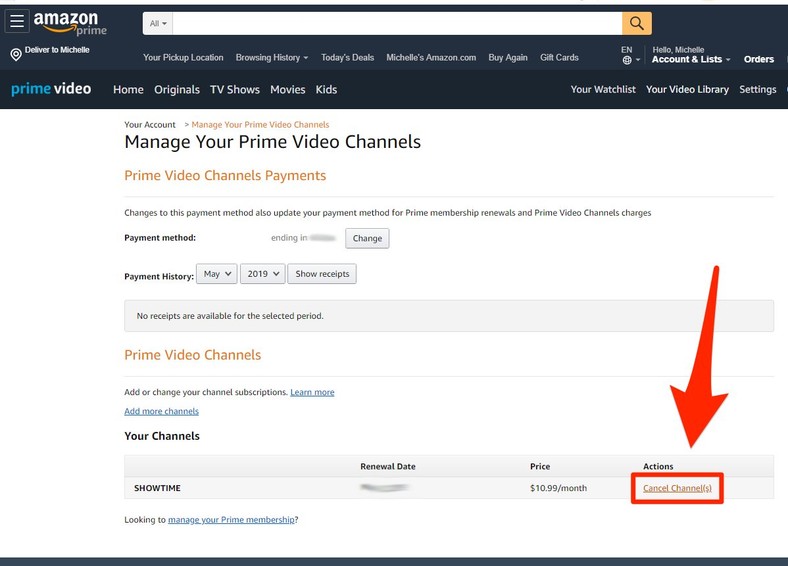
Task: Open the All search category dropdown
Action: (158, 23)
